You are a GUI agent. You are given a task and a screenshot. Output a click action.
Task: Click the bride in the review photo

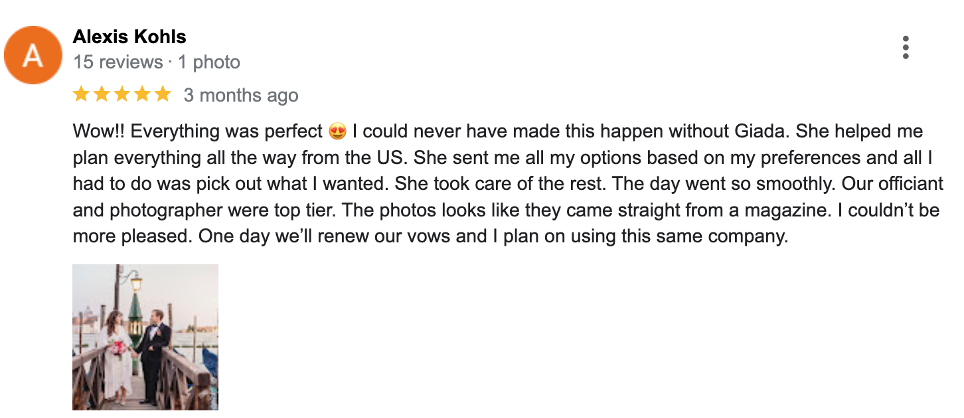(116, 355)
